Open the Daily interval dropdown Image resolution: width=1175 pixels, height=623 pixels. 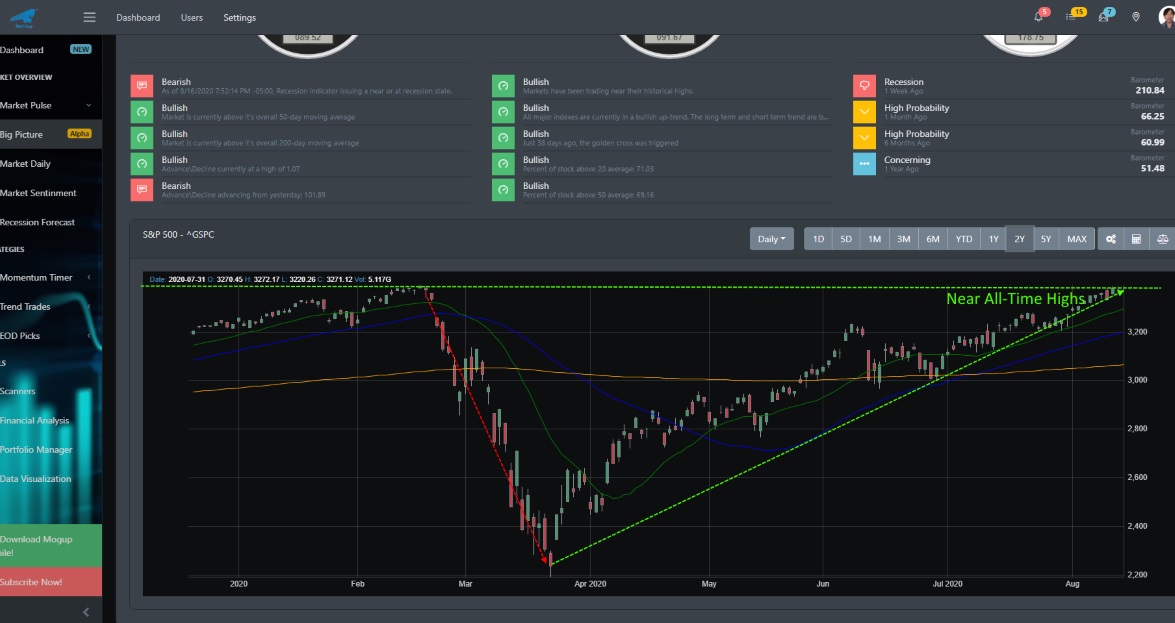click(x=771, y=239)
